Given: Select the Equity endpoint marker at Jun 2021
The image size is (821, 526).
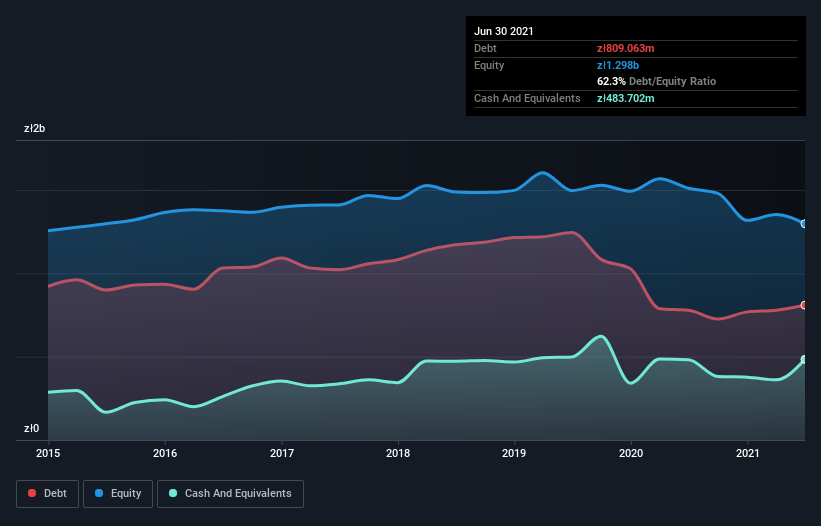Looking at the screenshot, I should (x=804, y=223).
